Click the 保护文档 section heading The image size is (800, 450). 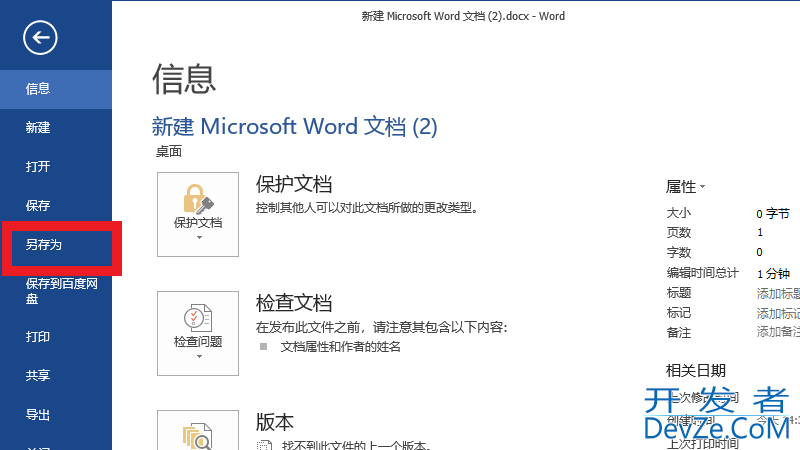(x=294, y=184)
